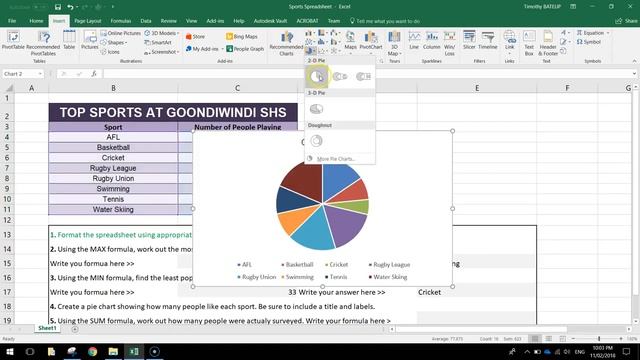Viewport: 640px width, 360px height.
Task: Insert a Column sparkline
Action: 431,40
